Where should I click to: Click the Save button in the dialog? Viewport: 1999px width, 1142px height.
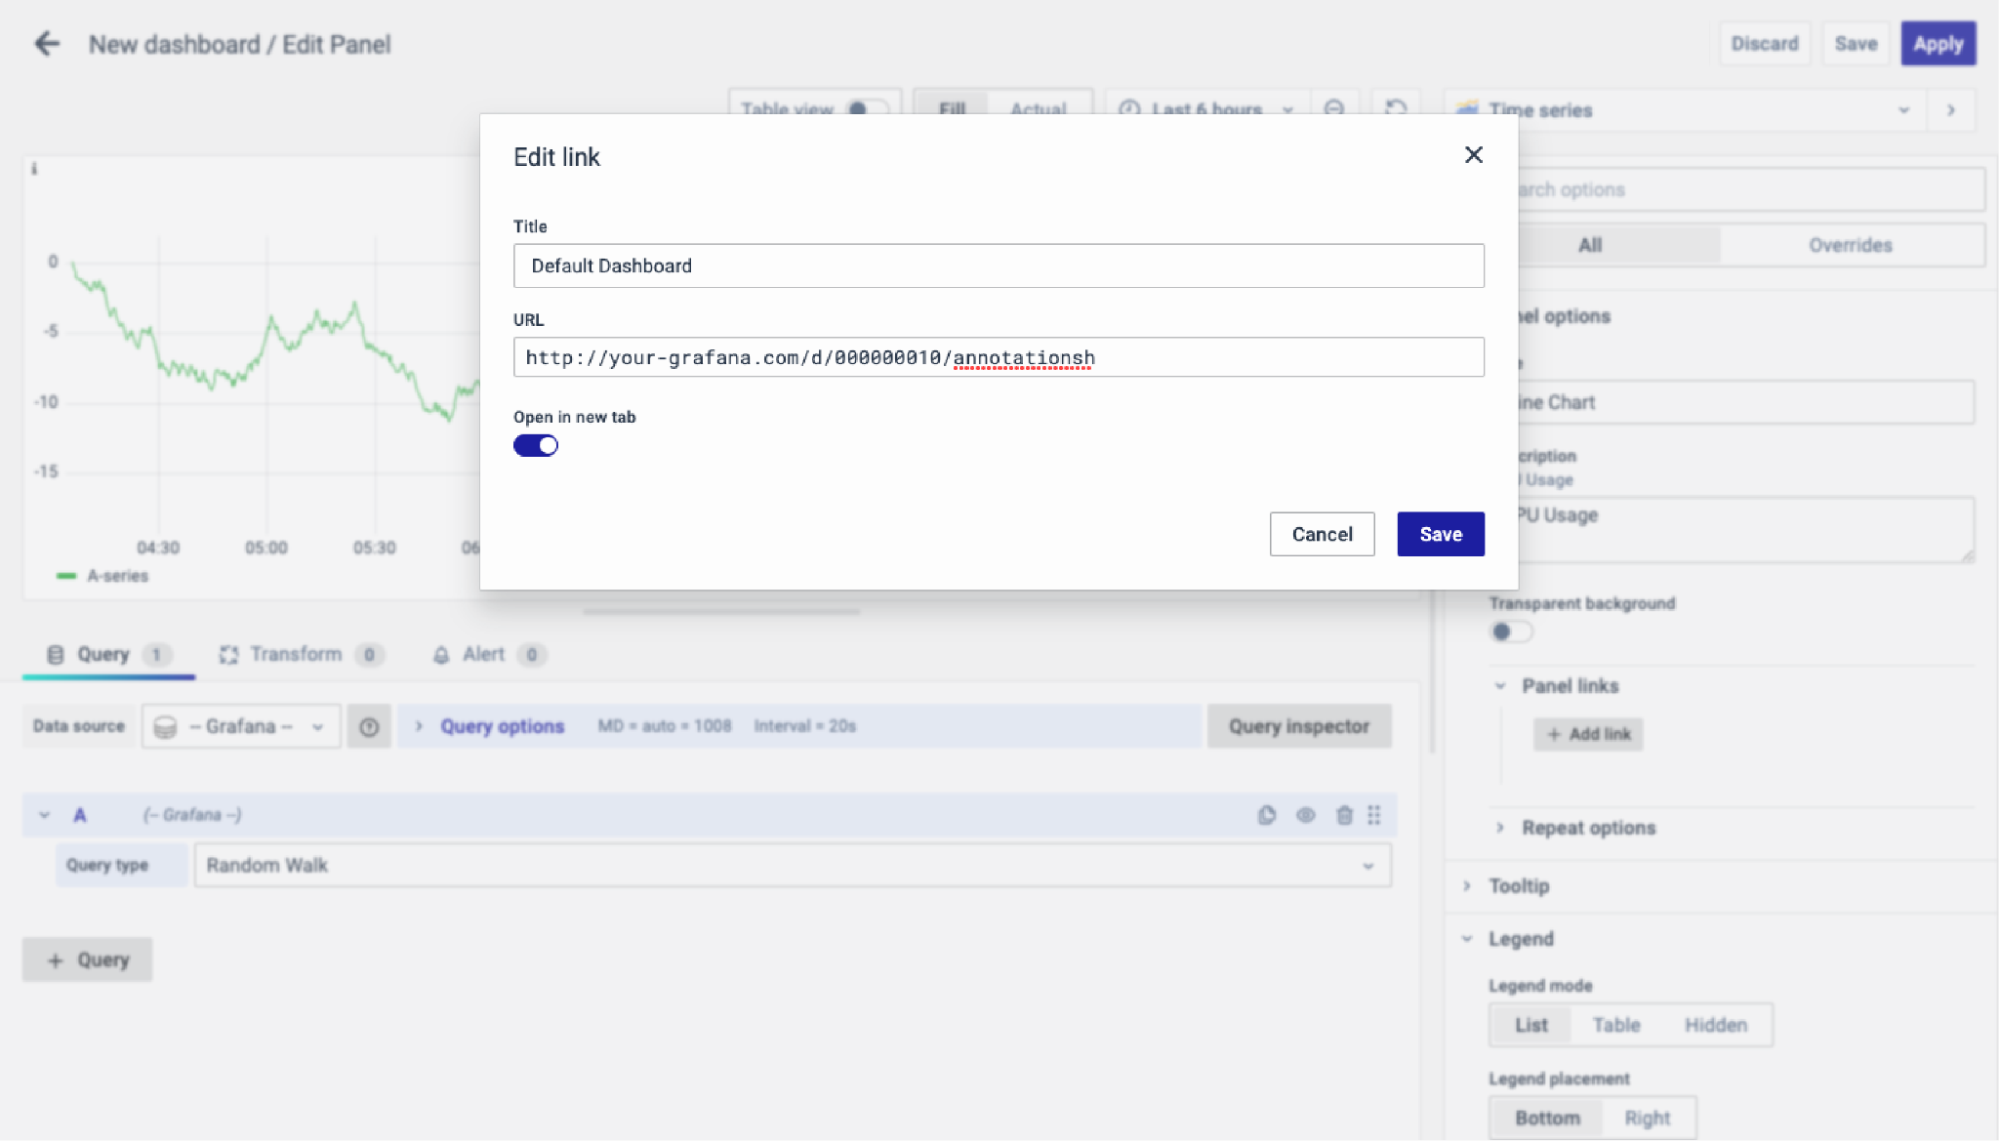coord(1440,534)
